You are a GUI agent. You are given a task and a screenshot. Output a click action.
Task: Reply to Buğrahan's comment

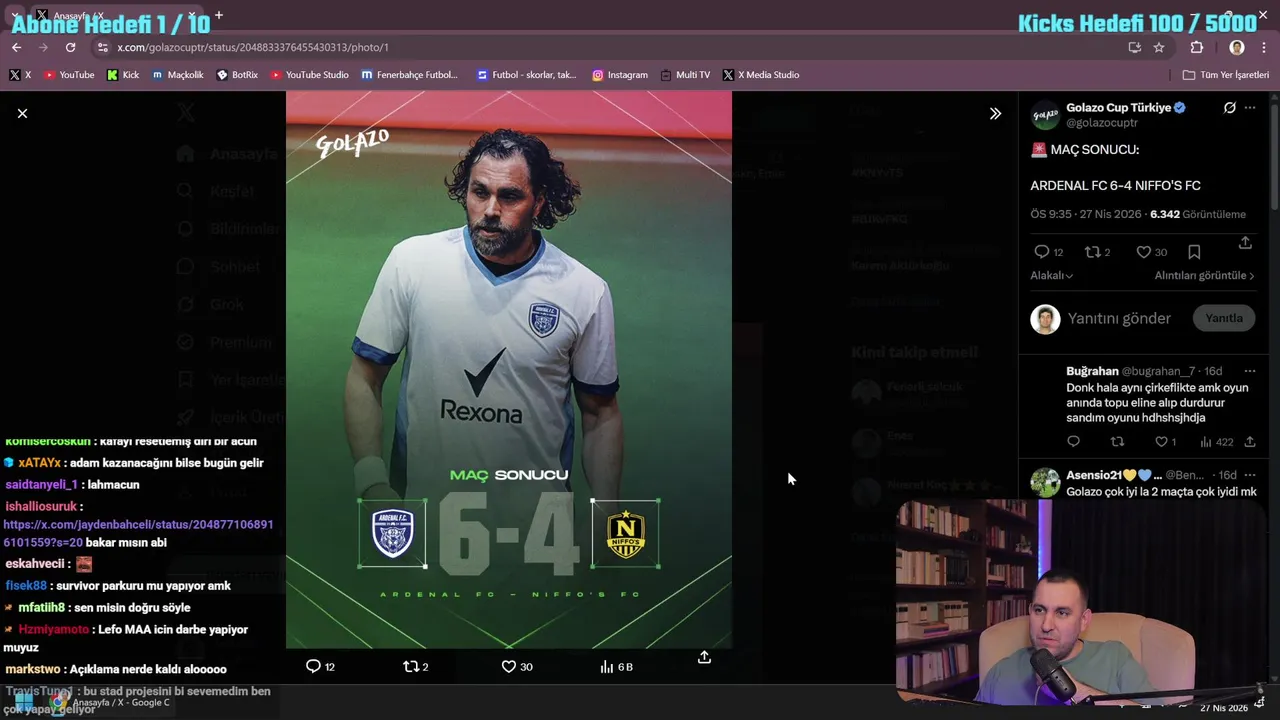pos(1074,442)
